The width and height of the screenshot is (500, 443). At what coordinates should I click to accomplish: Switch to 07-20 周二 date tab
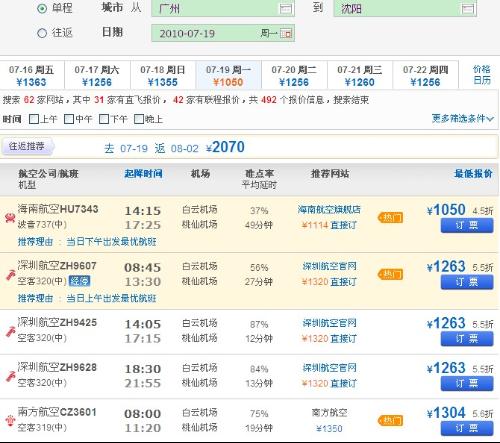294,76
